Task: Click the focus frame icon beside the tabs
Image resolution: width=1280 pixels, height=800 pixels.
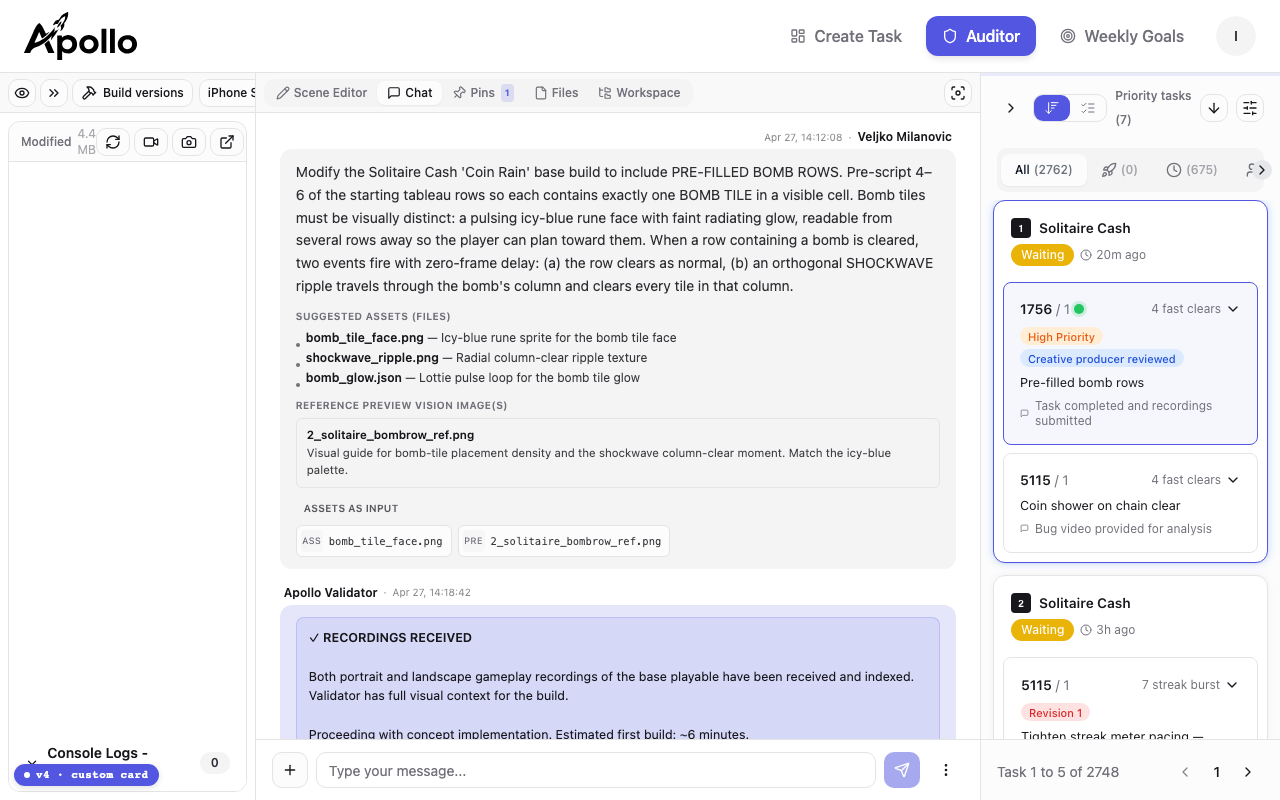Action: pyautogui.click(x=958, y=93)
